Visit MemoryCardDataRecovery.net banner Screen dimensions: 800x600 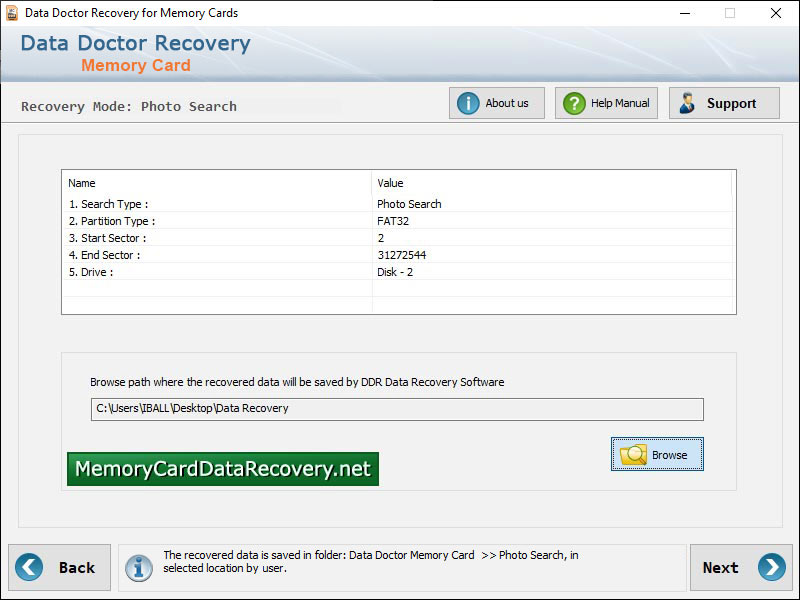(x=222, y=468)
